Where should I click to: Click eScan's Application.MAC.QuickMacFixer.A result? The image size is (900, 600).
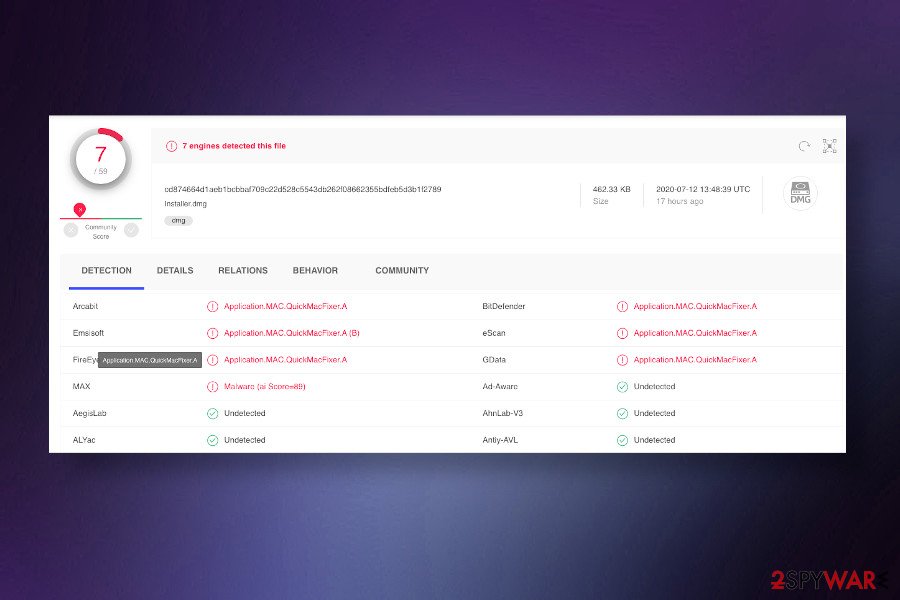tap(695, 333)
